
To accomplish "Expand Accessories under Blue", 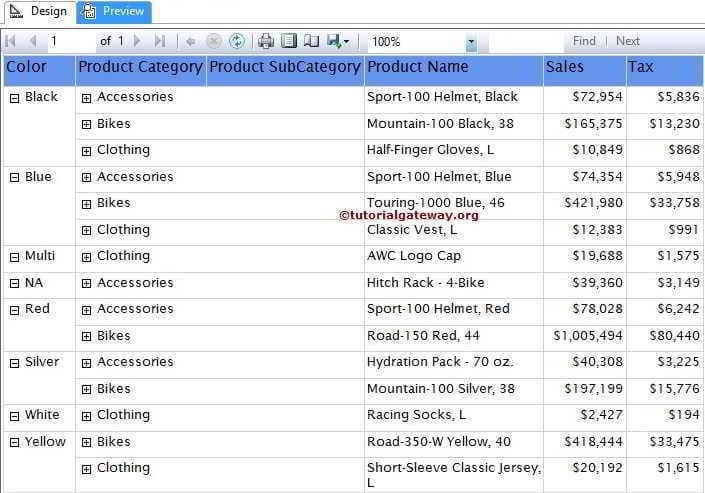I will point(86,178).
